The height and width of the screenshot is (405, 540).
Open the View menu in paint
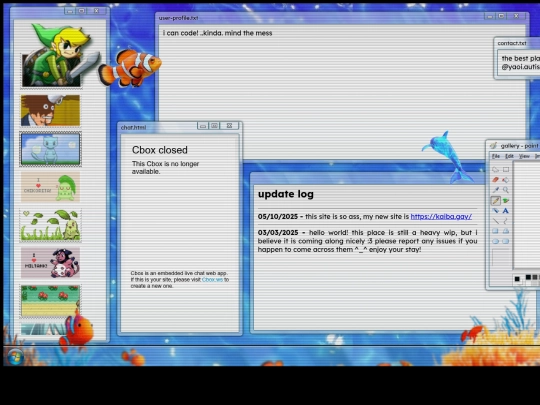524,156
